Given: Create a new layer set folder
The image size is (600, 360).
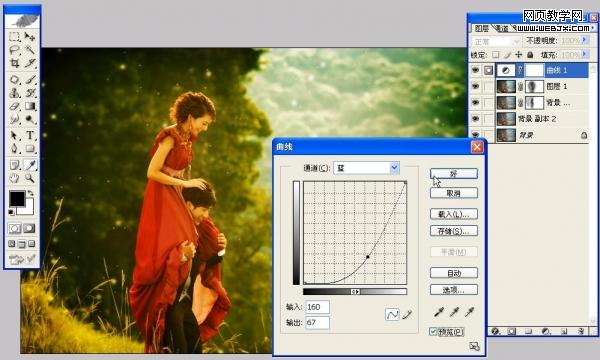Looking at the screenshot, I should click(528, 331).
